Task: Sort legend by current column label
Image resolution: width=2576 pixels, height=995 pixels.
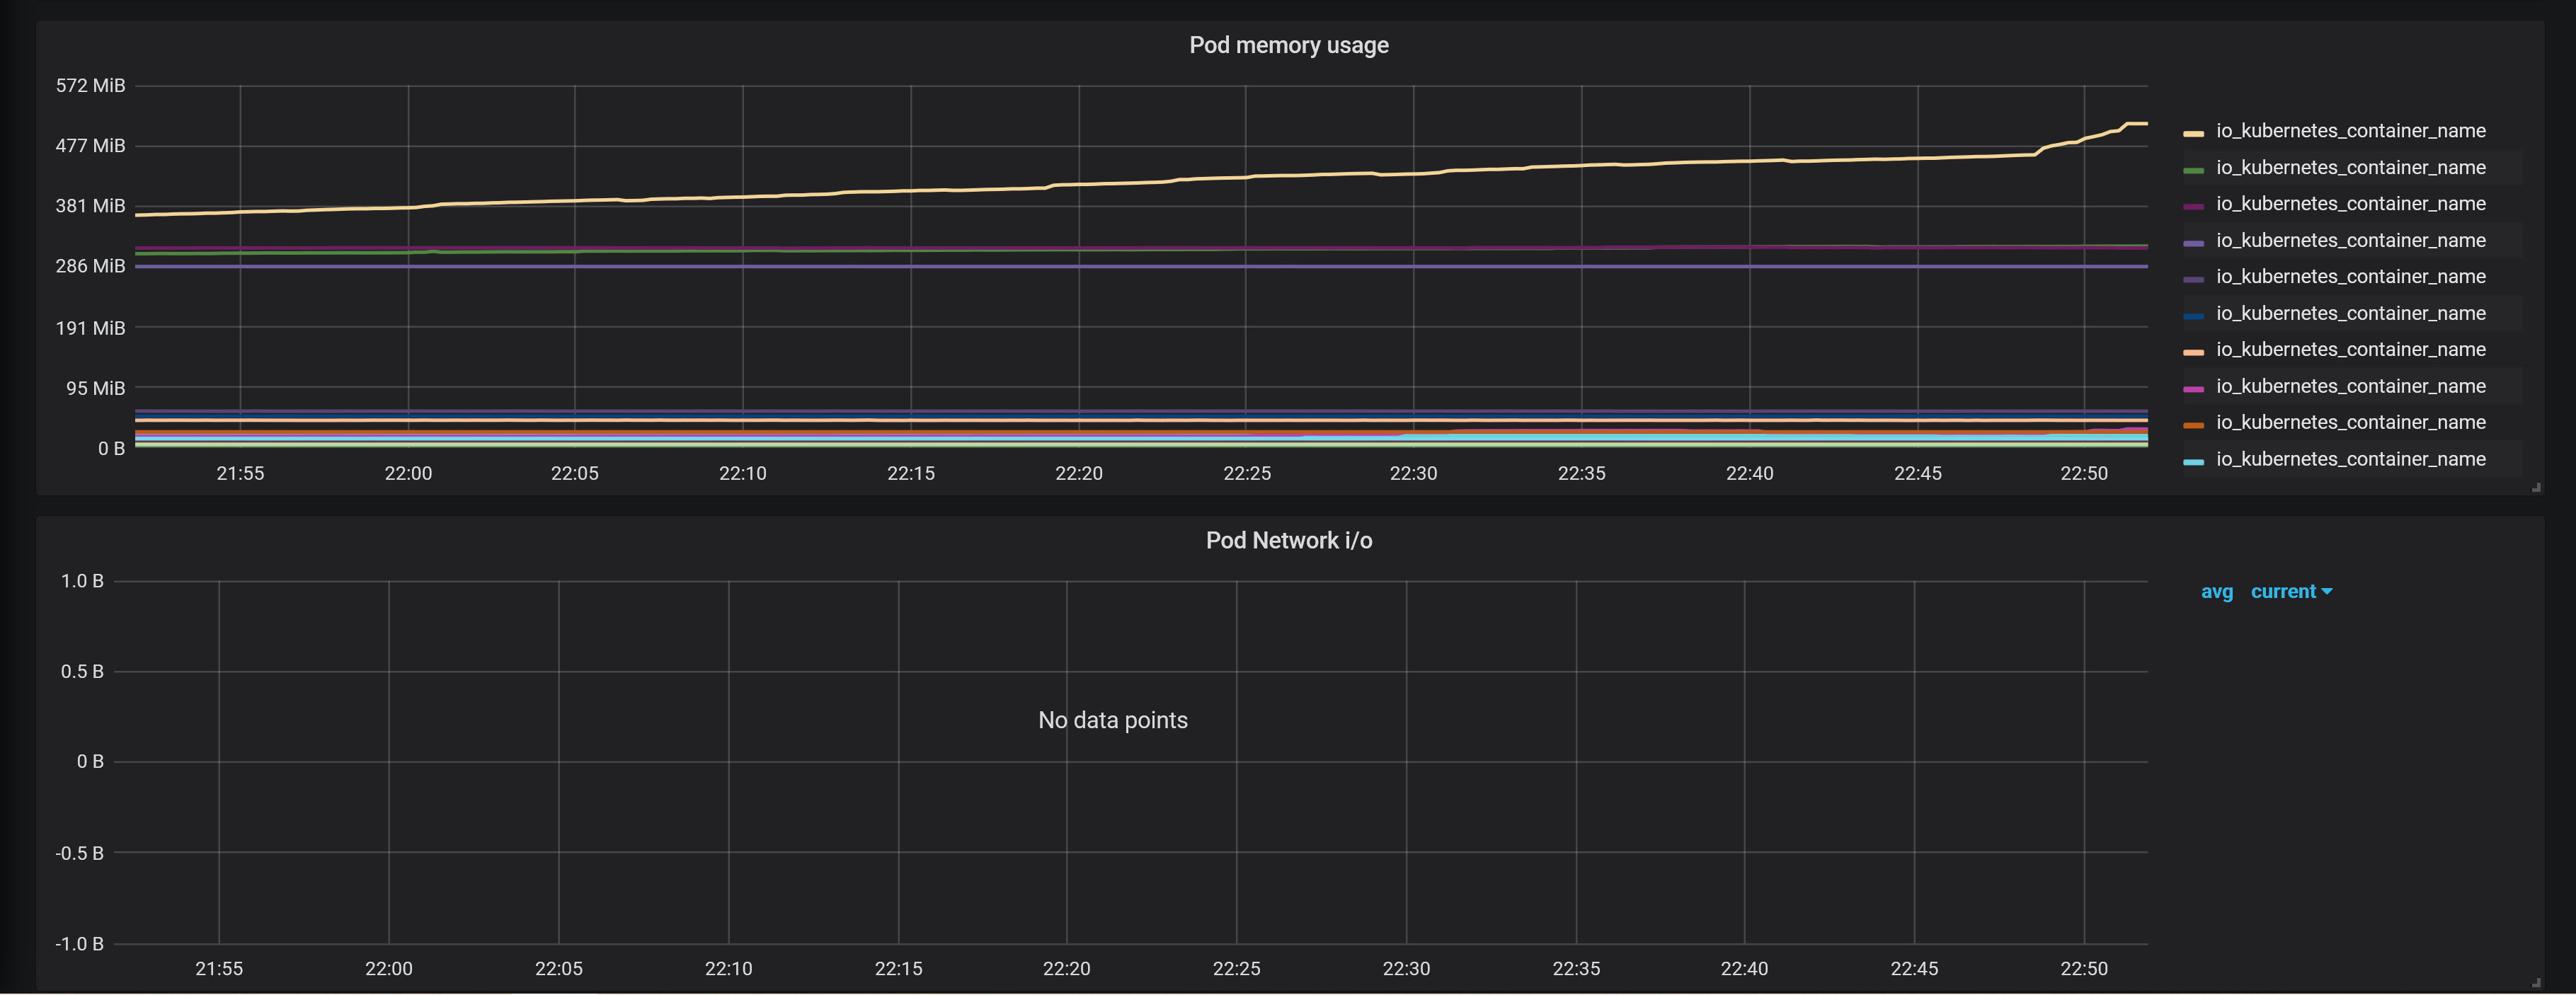Action: (2282, 592)
